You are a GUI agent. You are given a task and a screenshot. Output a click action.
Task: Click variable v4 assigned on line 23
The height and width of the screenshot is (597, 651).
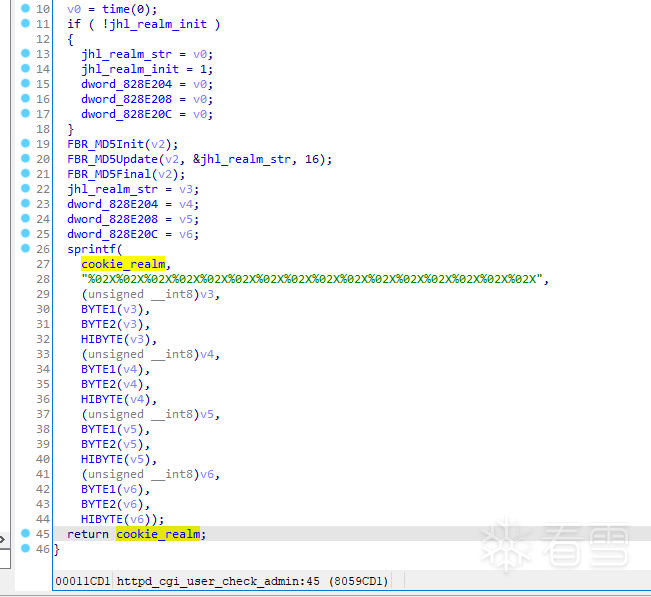tap(186, 205)
